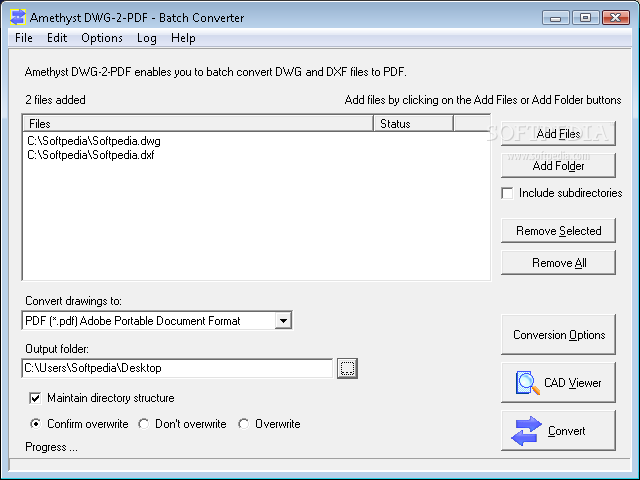Click the Add Folder button
Screen dimensions: 640x480
[558, 166]
